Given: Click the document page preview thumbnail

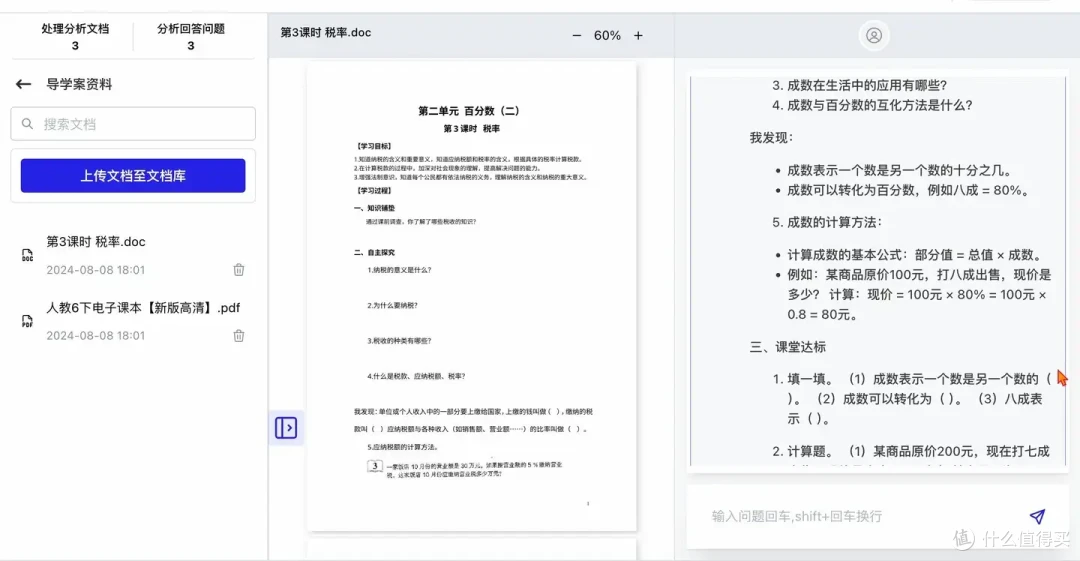Looking at the screenshot, I should pos(472,296).
